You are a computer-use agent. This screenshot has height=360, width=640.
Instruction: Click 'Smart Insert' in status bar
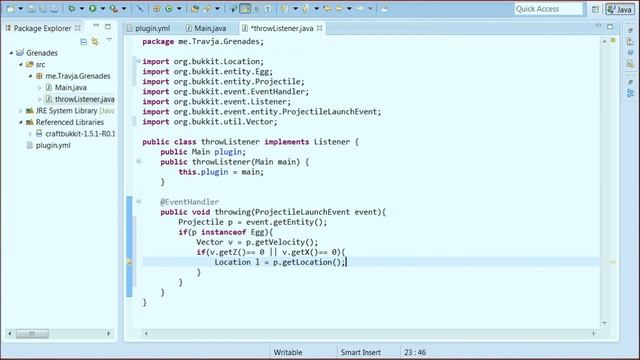361,352
